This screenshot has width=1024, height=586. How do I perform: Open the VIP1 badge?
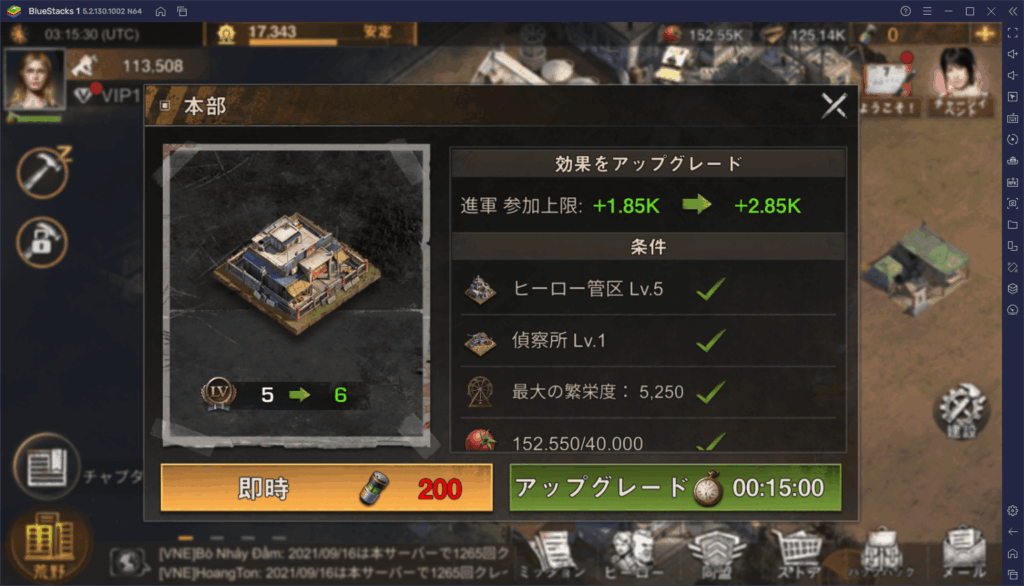coord(106,95)
